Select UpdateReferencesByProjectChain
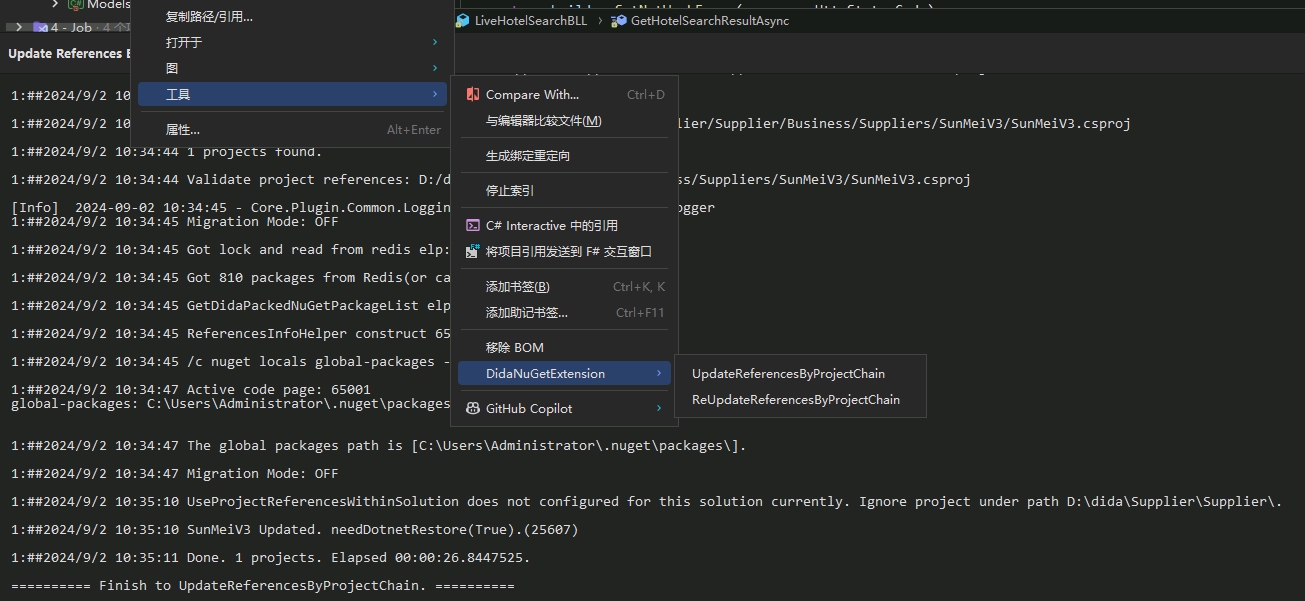1305x601 pixels. tap(788, 374)
